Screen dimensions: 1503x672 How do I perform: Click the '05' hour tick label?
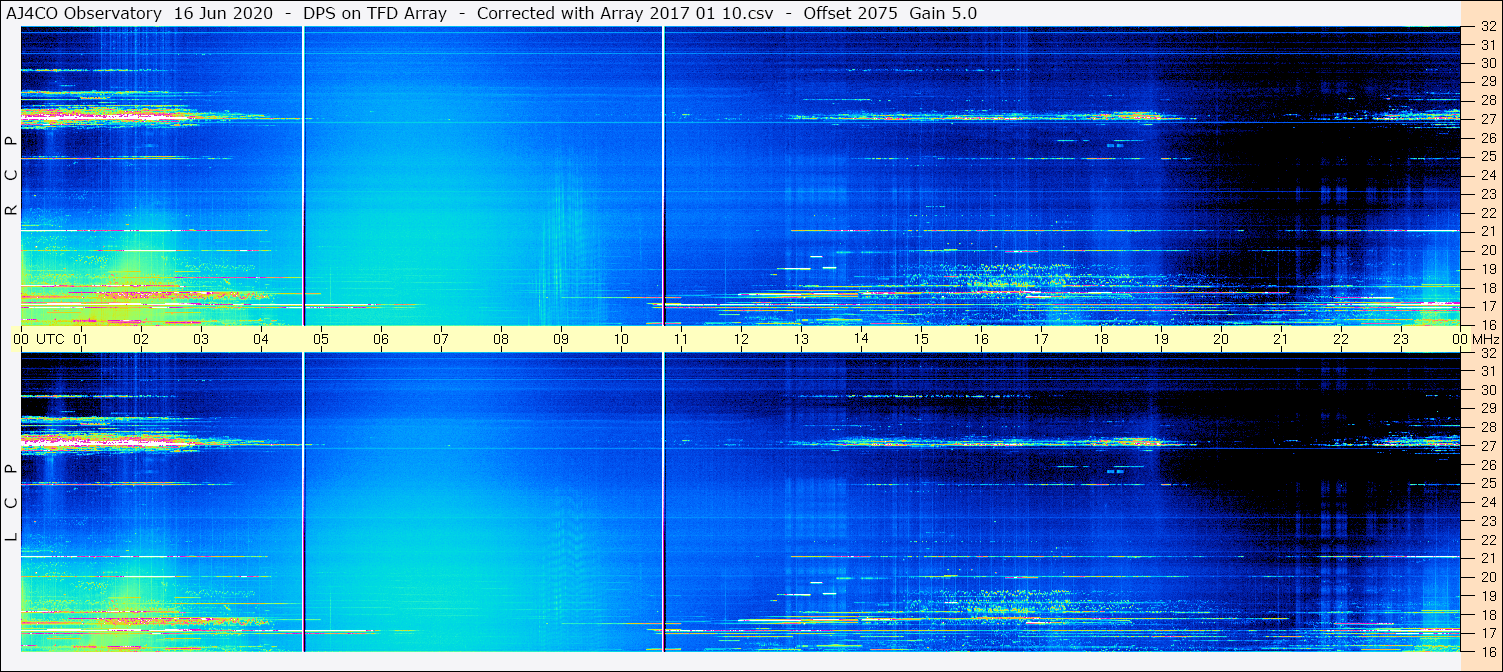pos(321,339)
